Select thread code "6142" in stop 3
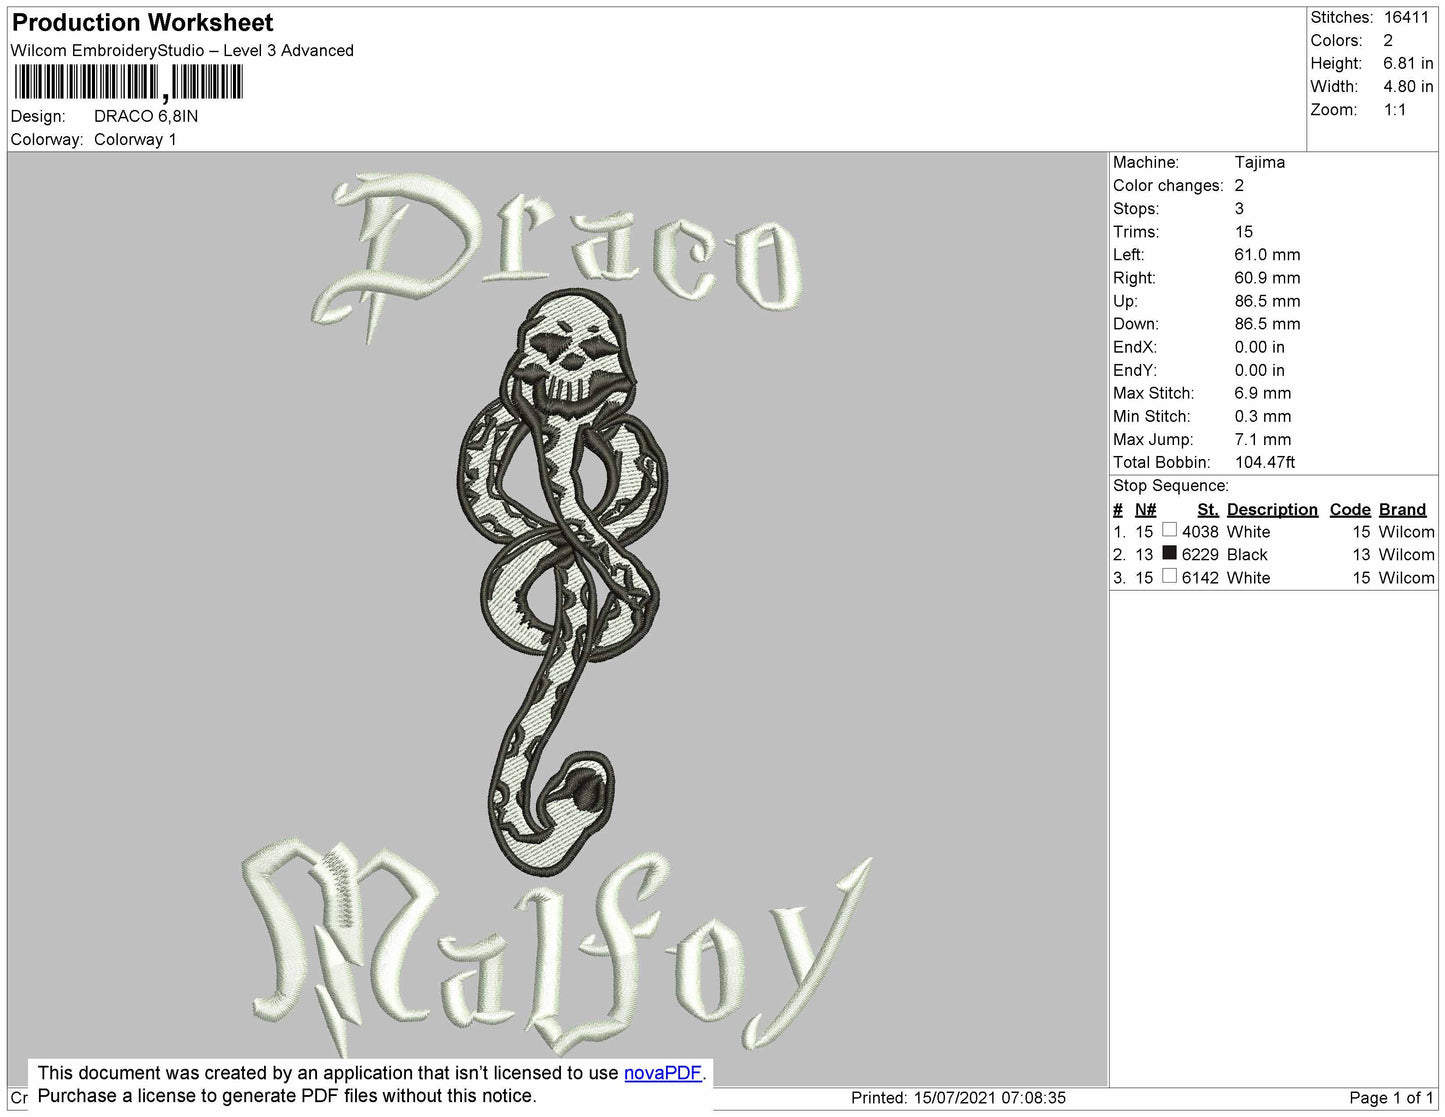Image resolution: width=1445 pixels, height=1117 pixels. [1200, 577]
